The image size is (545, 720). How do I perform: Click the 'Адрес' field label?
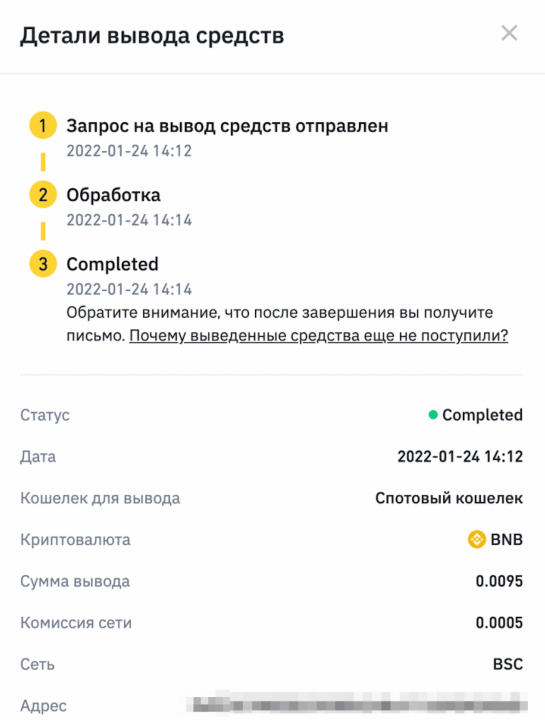pyautogui.click(x=43, y=706)
